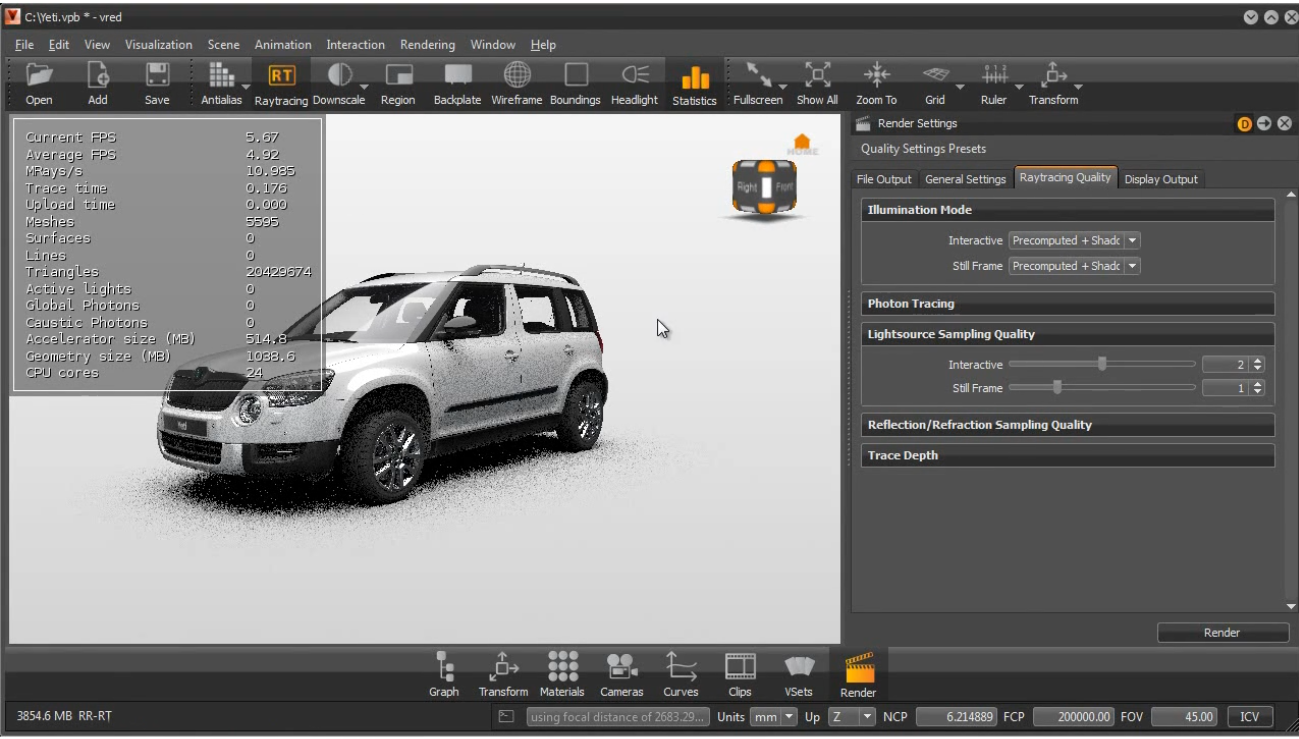Collapse the Illumination Mode section

tap(1068, 210)
